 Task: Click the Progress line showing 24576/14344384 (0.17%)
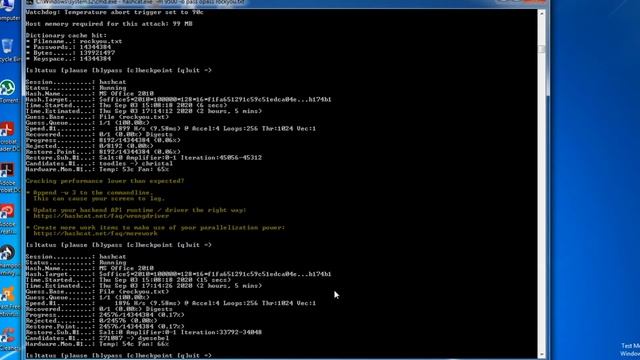point(105,315)
